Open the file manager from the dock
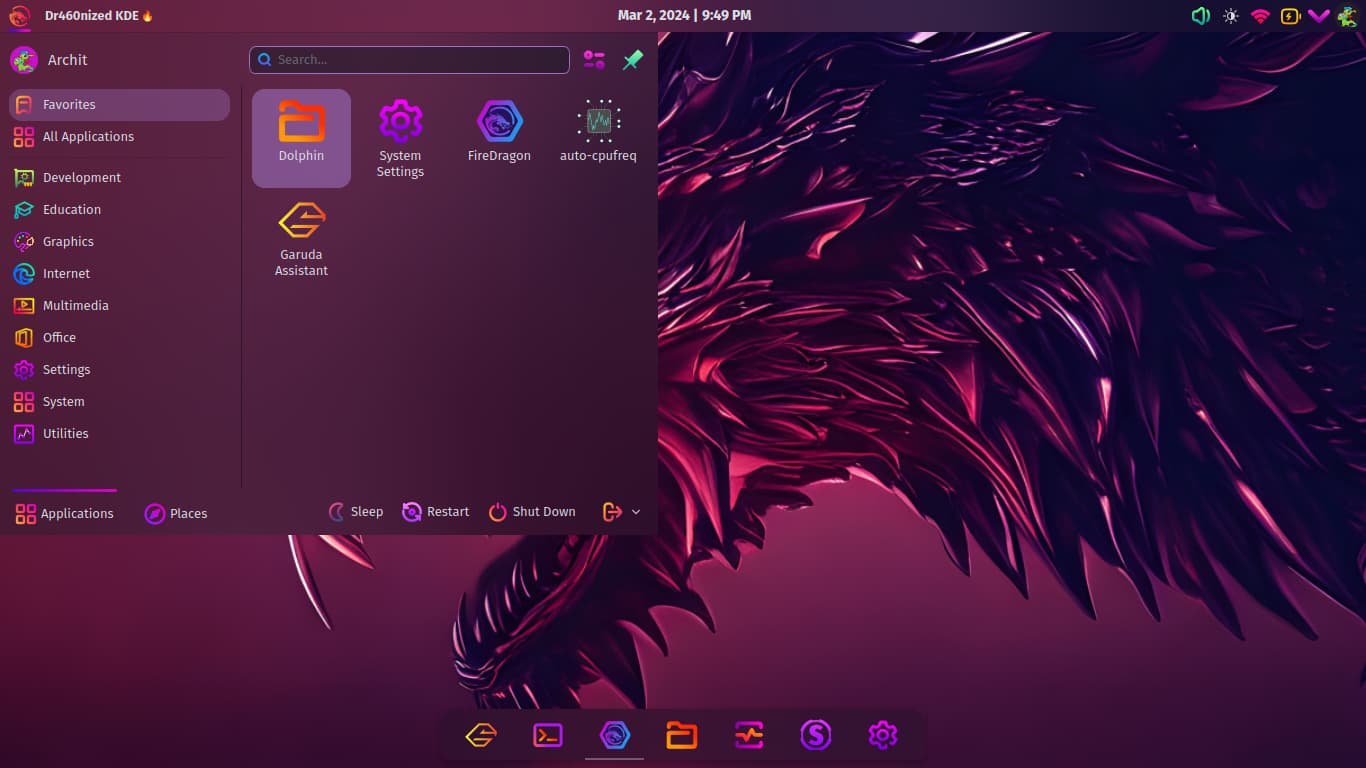This screenshot has height=768, width=1366. point(682,736)
